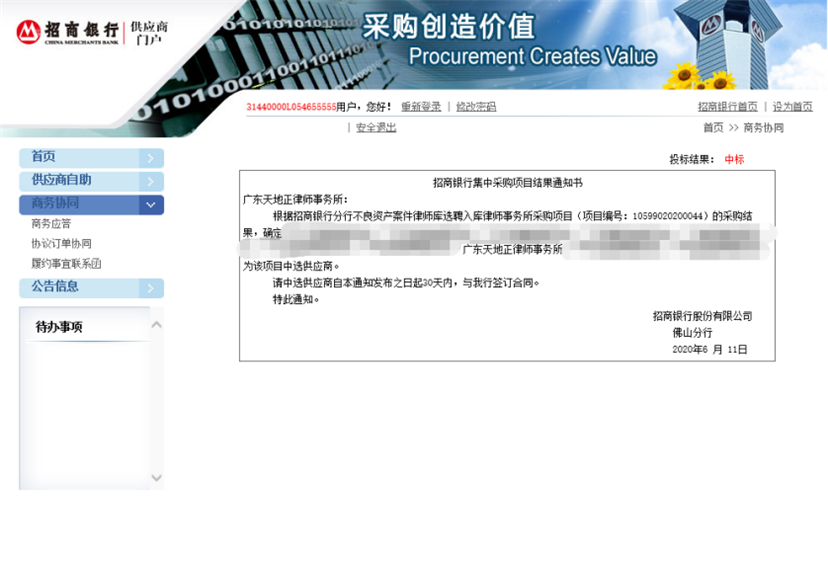This screenshot has width=828, height=565.
Task: Click the 采购创造价值 banner heading
Action: 449,26
